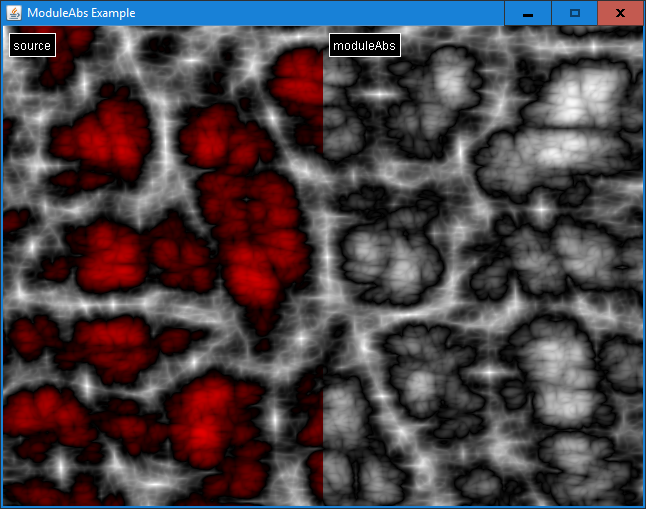646x509 pixels.
Task: Maximize the ModuleAbs Example window
Action: point(574,13)
